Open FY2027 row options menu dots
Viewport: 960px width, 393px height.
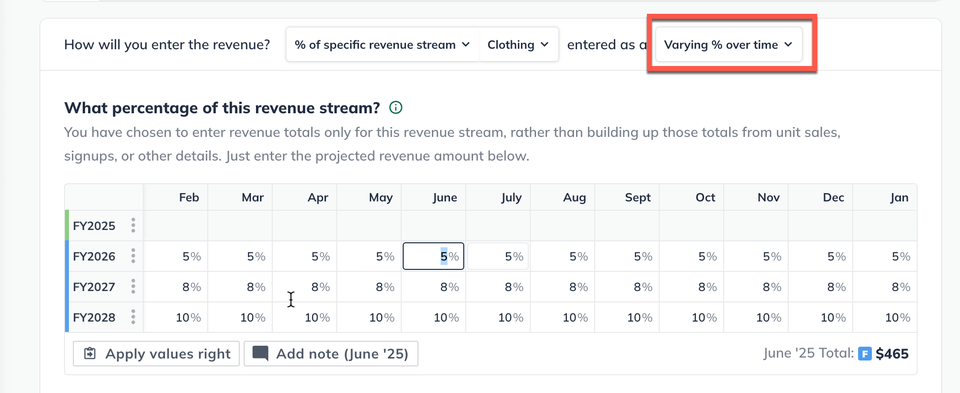[x=133, y=286]
